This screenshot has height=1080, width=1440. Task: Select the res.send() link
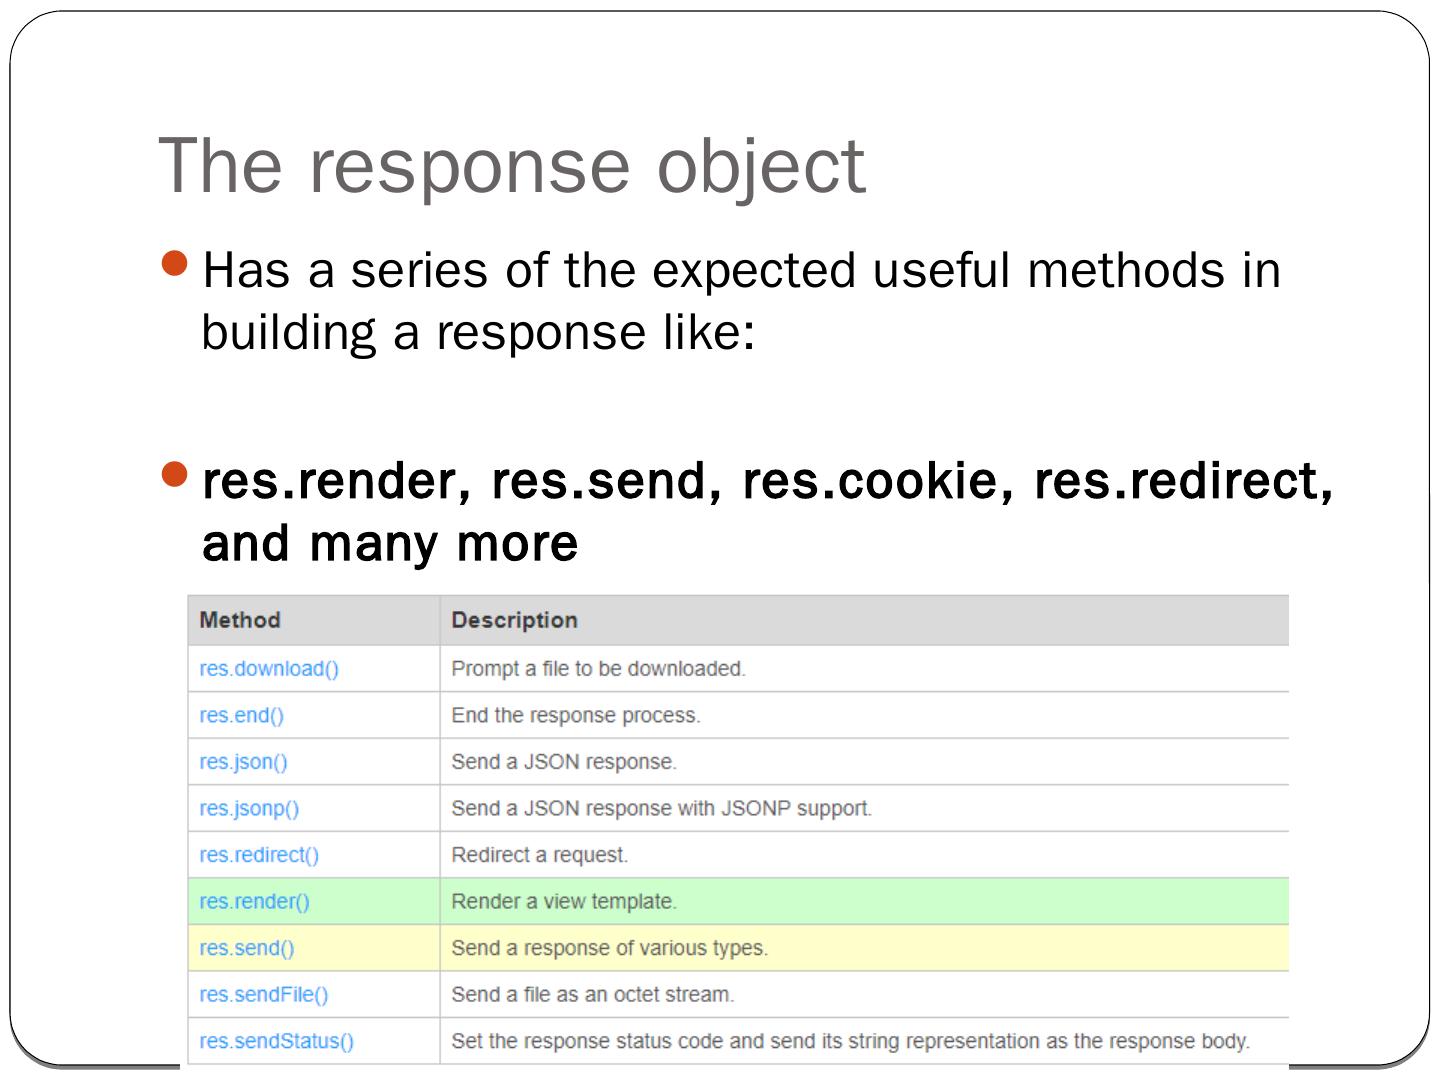pos(246,948)
